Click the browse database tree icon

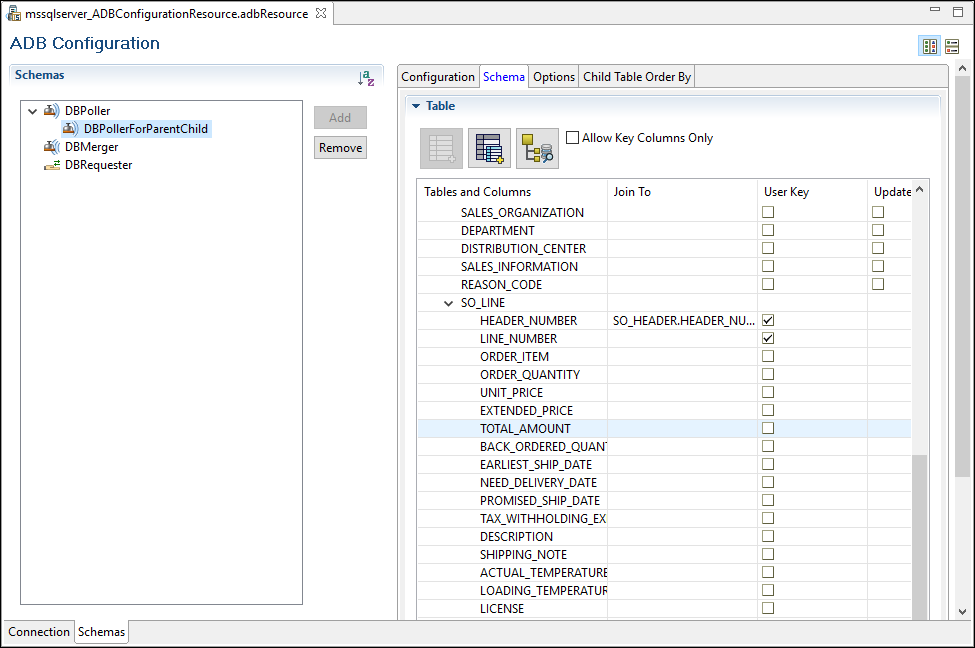(x=537, y=149)
